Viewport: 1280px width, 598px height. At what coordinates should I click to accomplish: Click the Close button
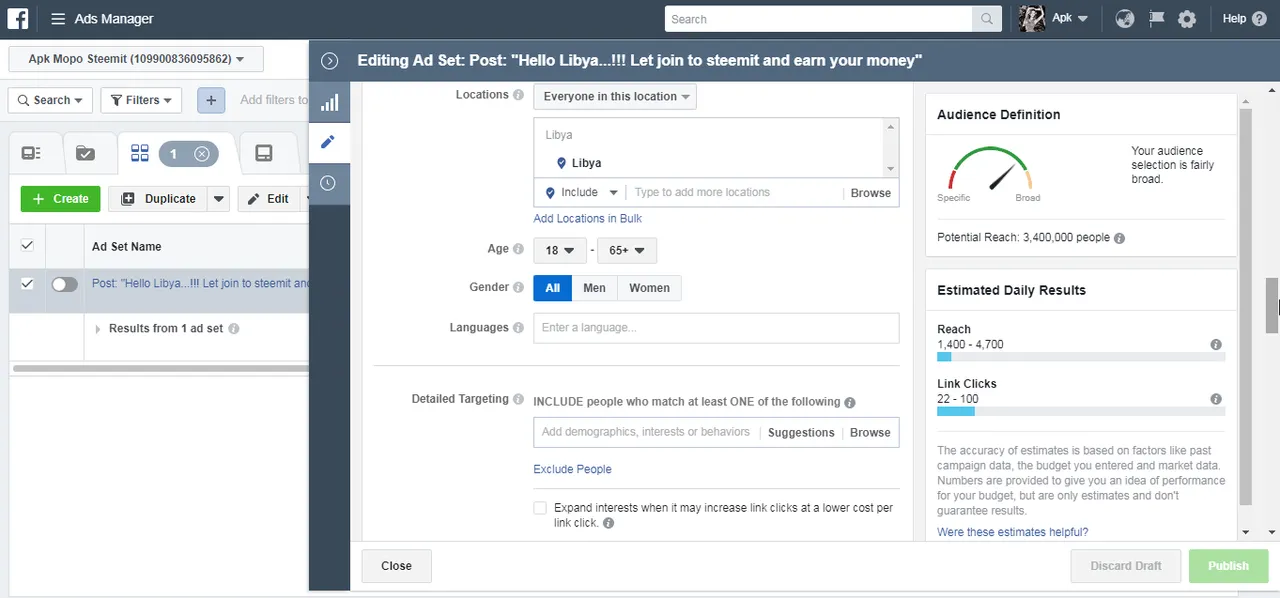[396, 566]
